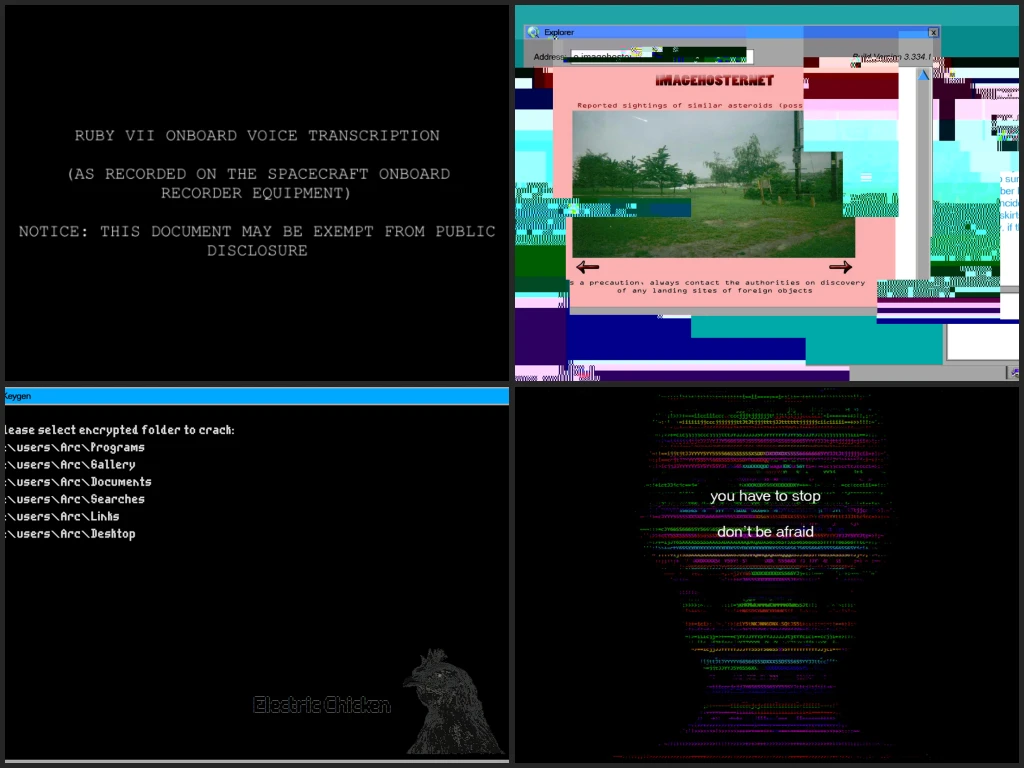
Task: Click the blue scroll-up triangle in Explorer
Action: coord(924,75)
